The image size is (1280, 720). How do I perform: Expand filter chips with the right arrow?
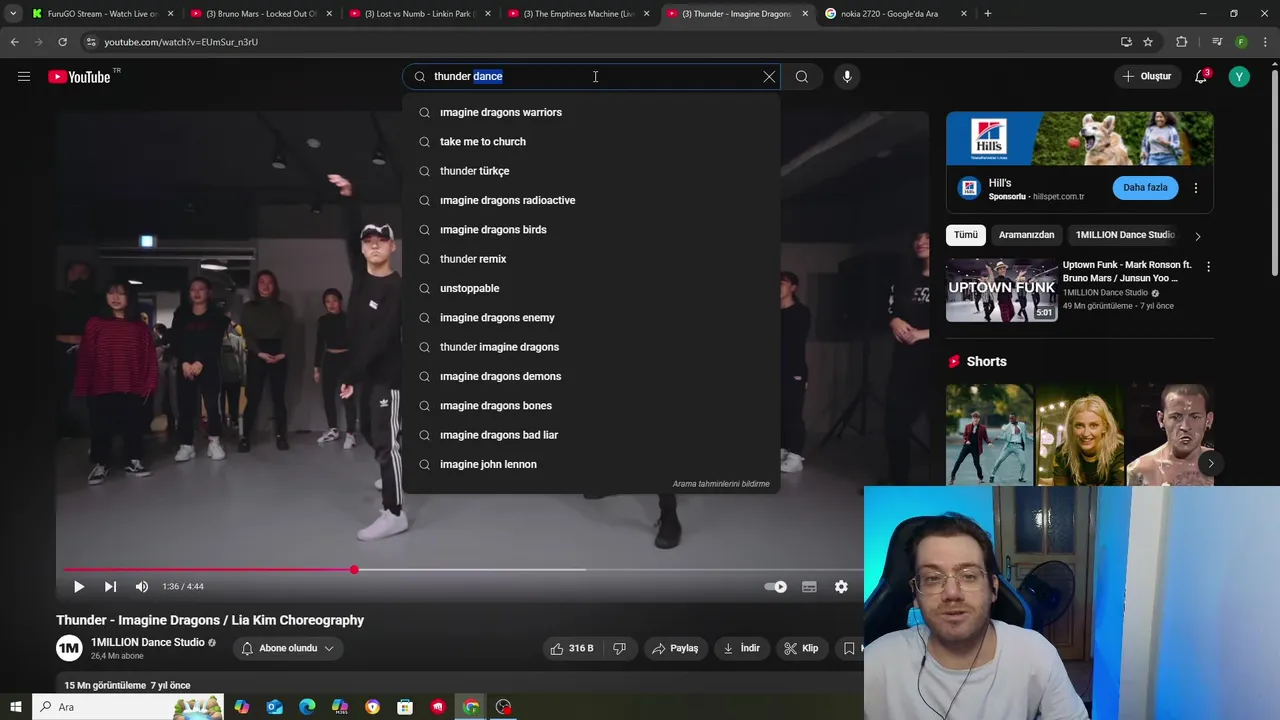pyautogui.click(x=1197, y=236)
